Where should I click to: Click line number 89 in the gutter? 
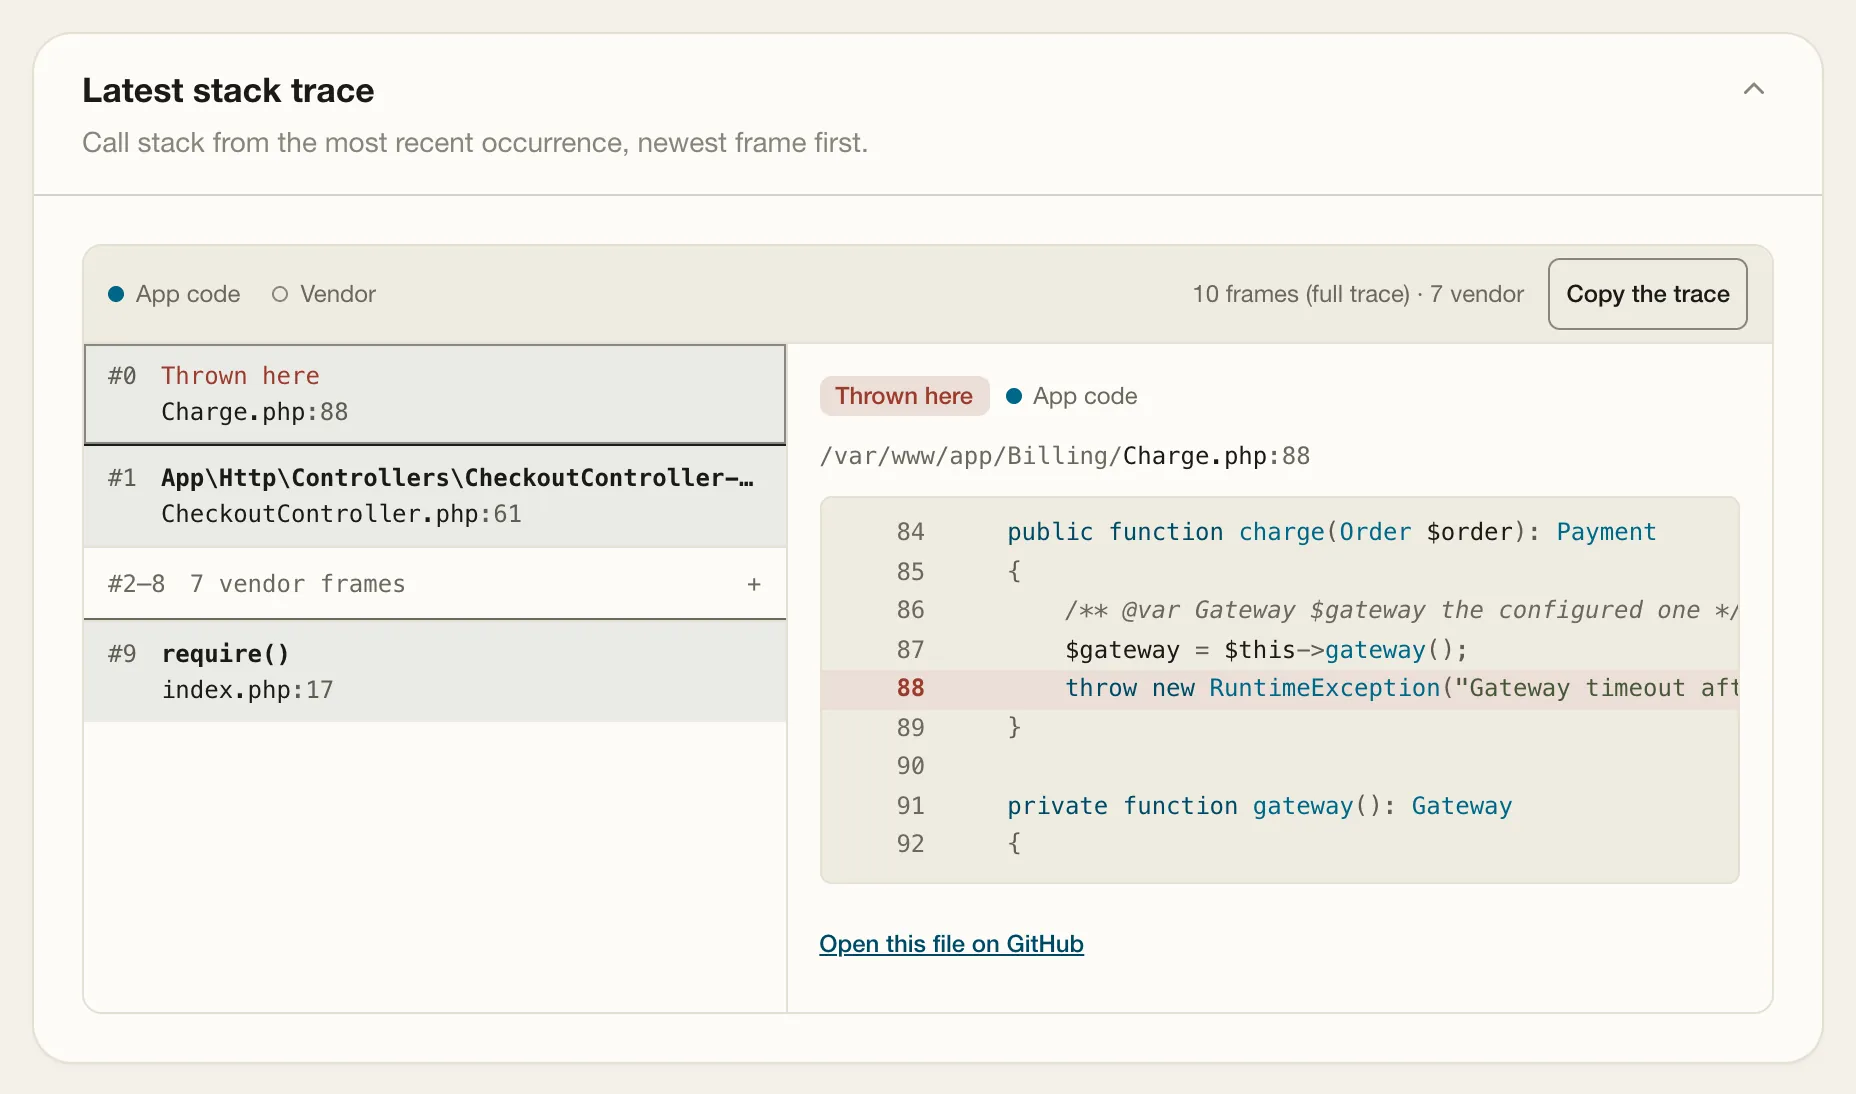coord(910,728)
